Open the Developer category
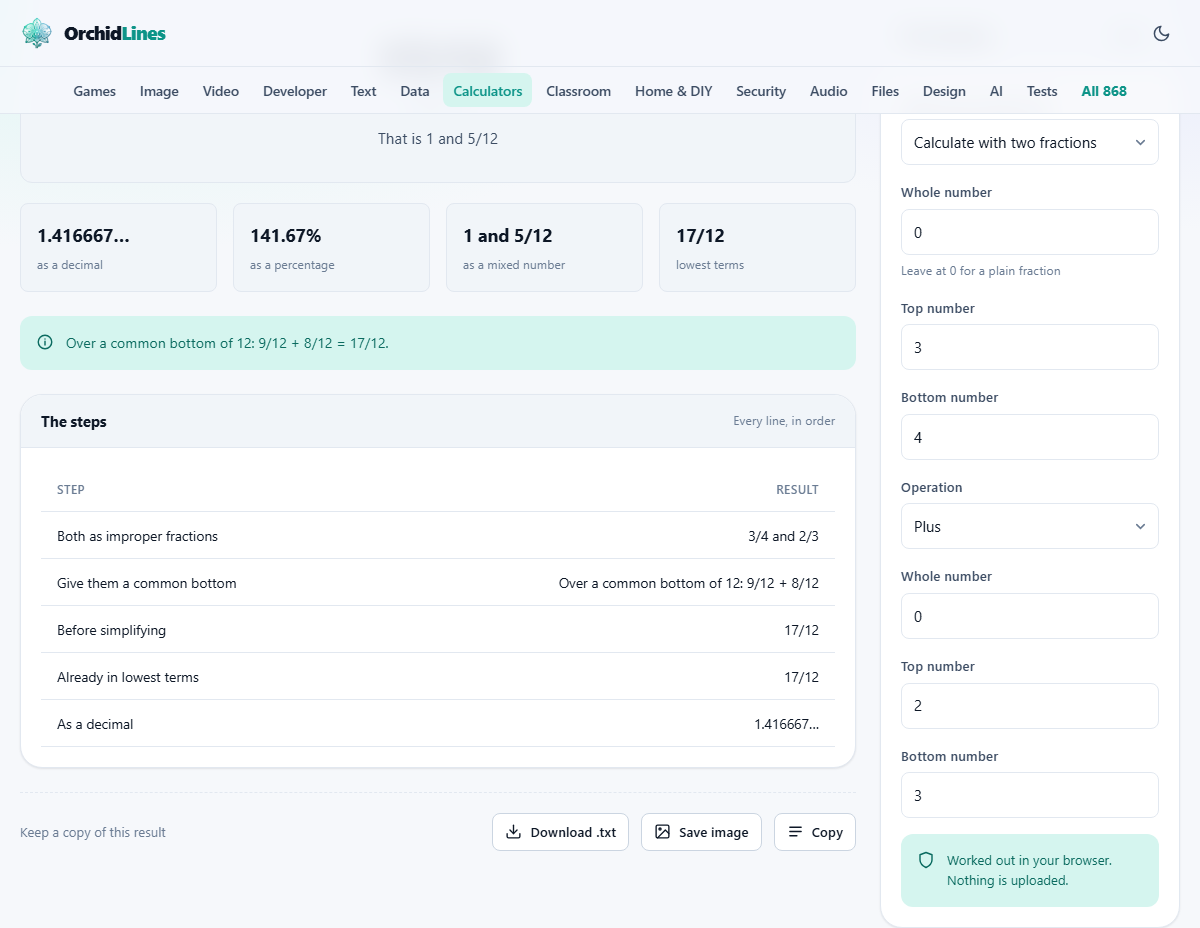The image size is (1200, 928). coord(295,91)
